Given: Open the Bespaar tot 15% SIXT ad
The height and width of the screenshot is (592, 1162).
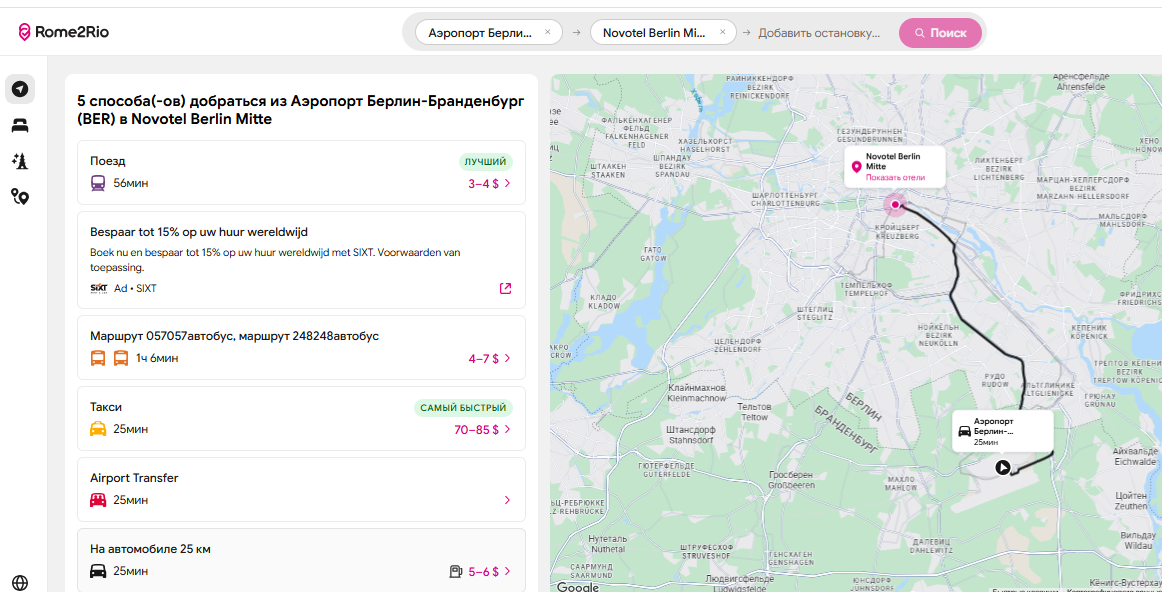Looking at the screenshot, I should tap(302, 260).
